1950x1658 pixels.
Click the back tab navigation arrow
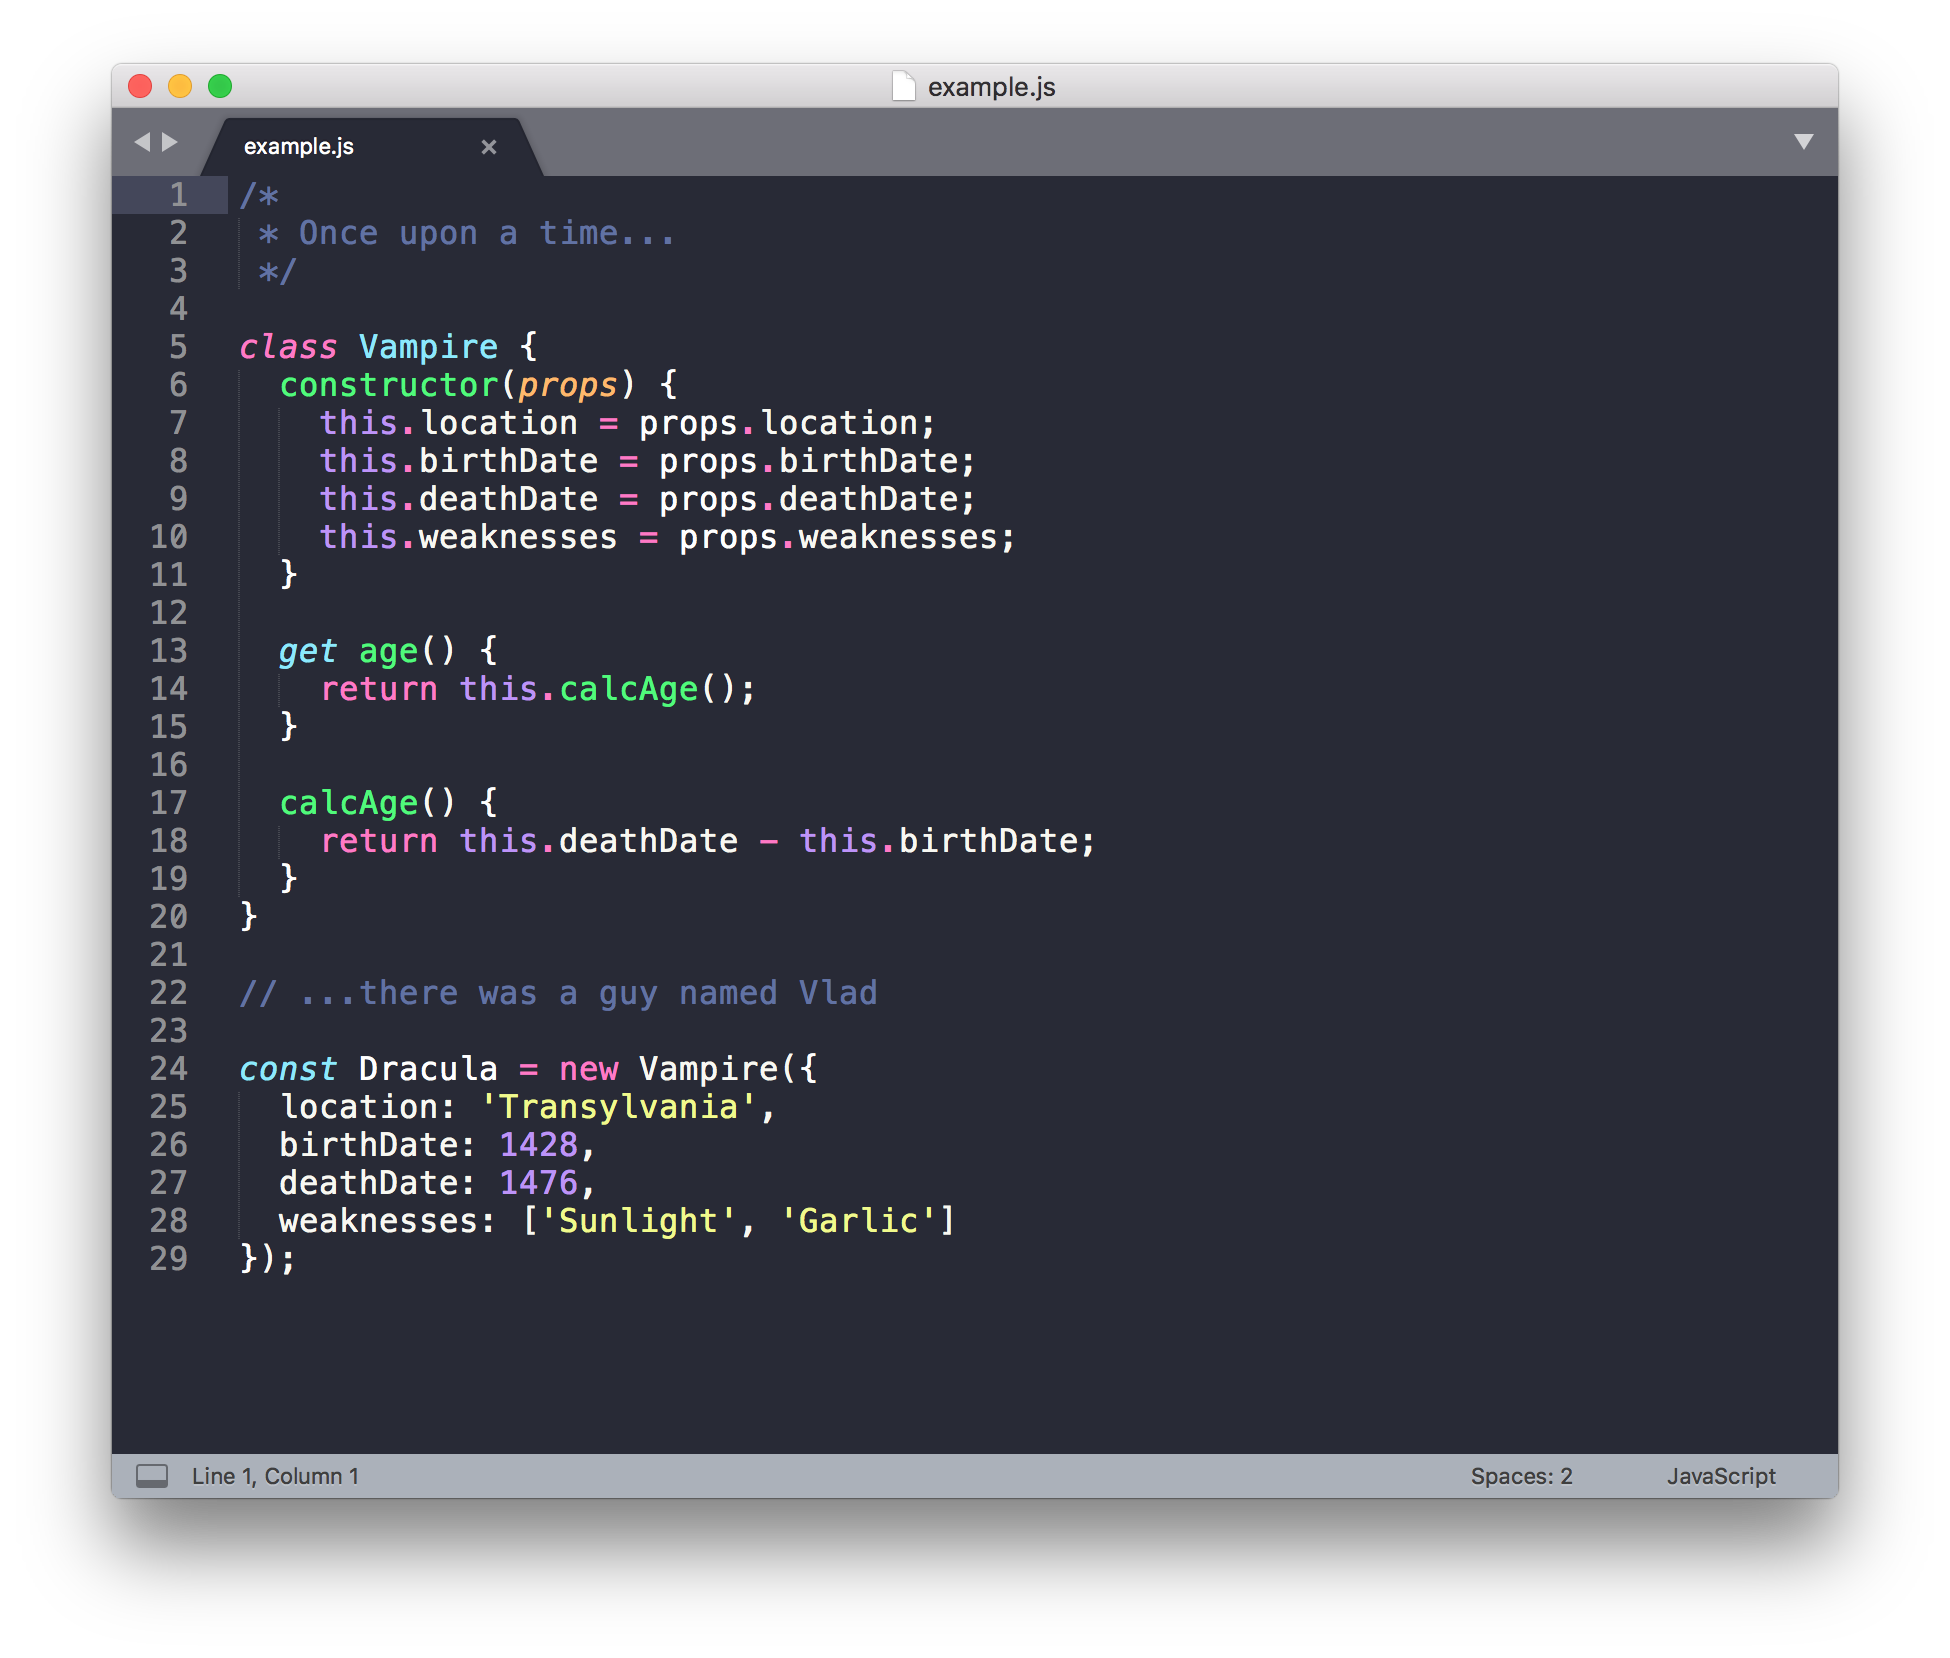click(142, 142)
